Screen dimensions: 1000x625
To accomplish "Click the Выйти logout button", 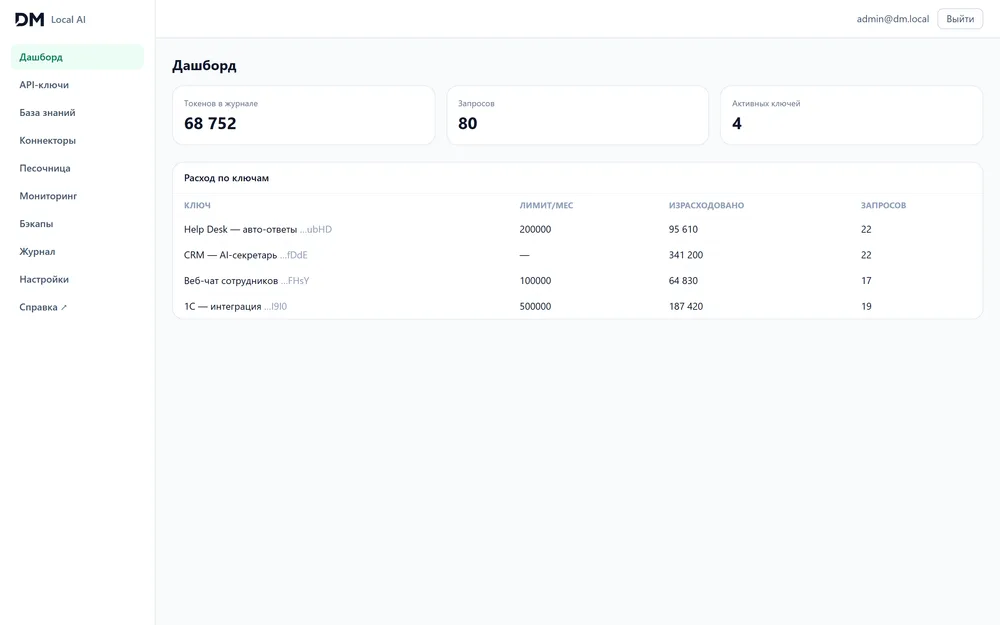I will [960, 19].
